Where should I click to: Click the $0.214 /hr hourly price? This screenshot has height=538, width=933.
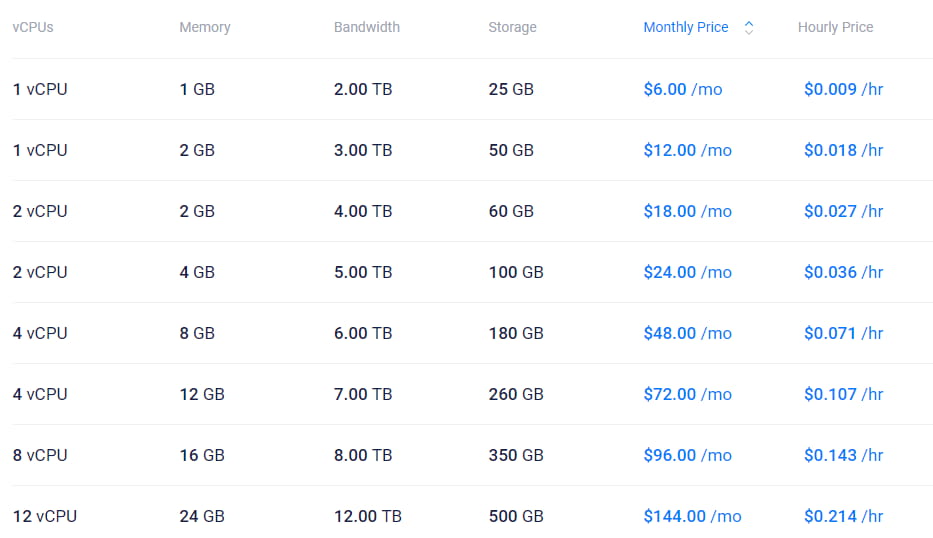tap(843, 516)
